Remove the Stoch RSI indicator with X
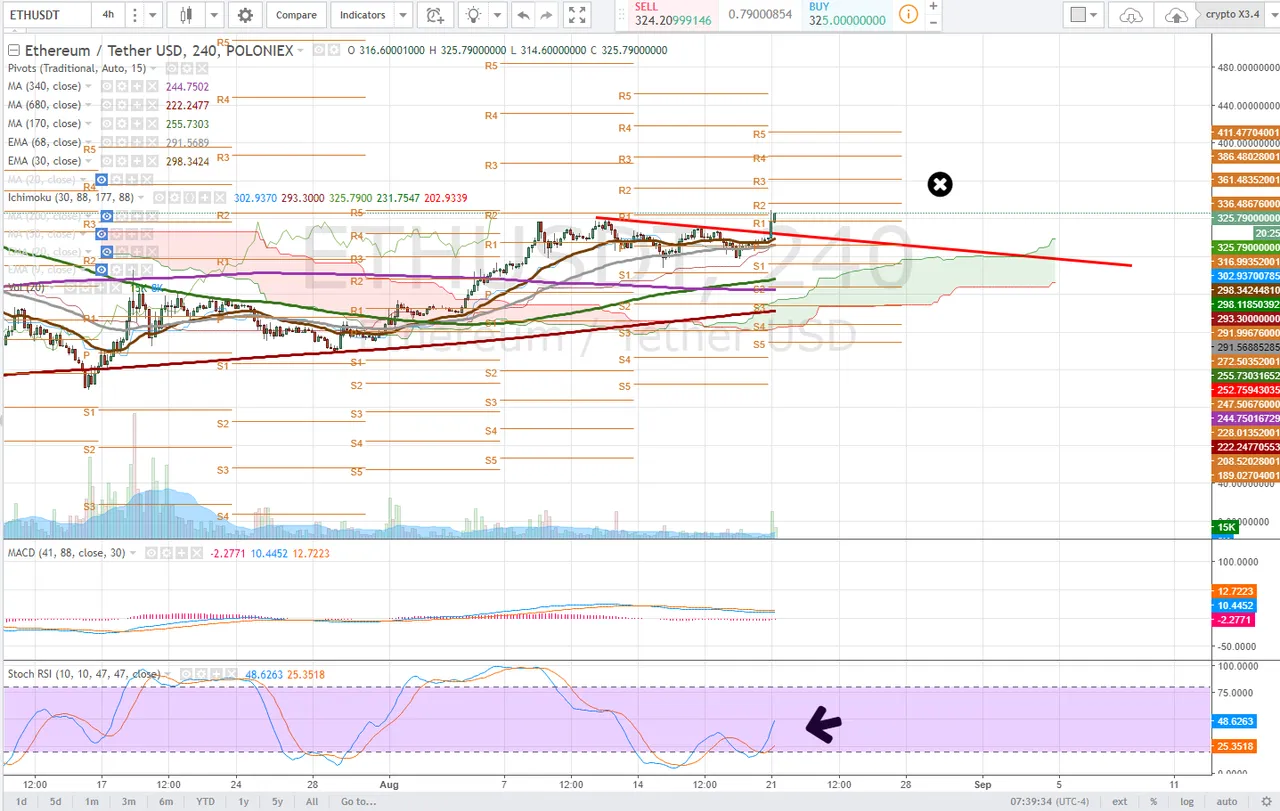This screenshot has width=1280, height=811. [231, 674]
